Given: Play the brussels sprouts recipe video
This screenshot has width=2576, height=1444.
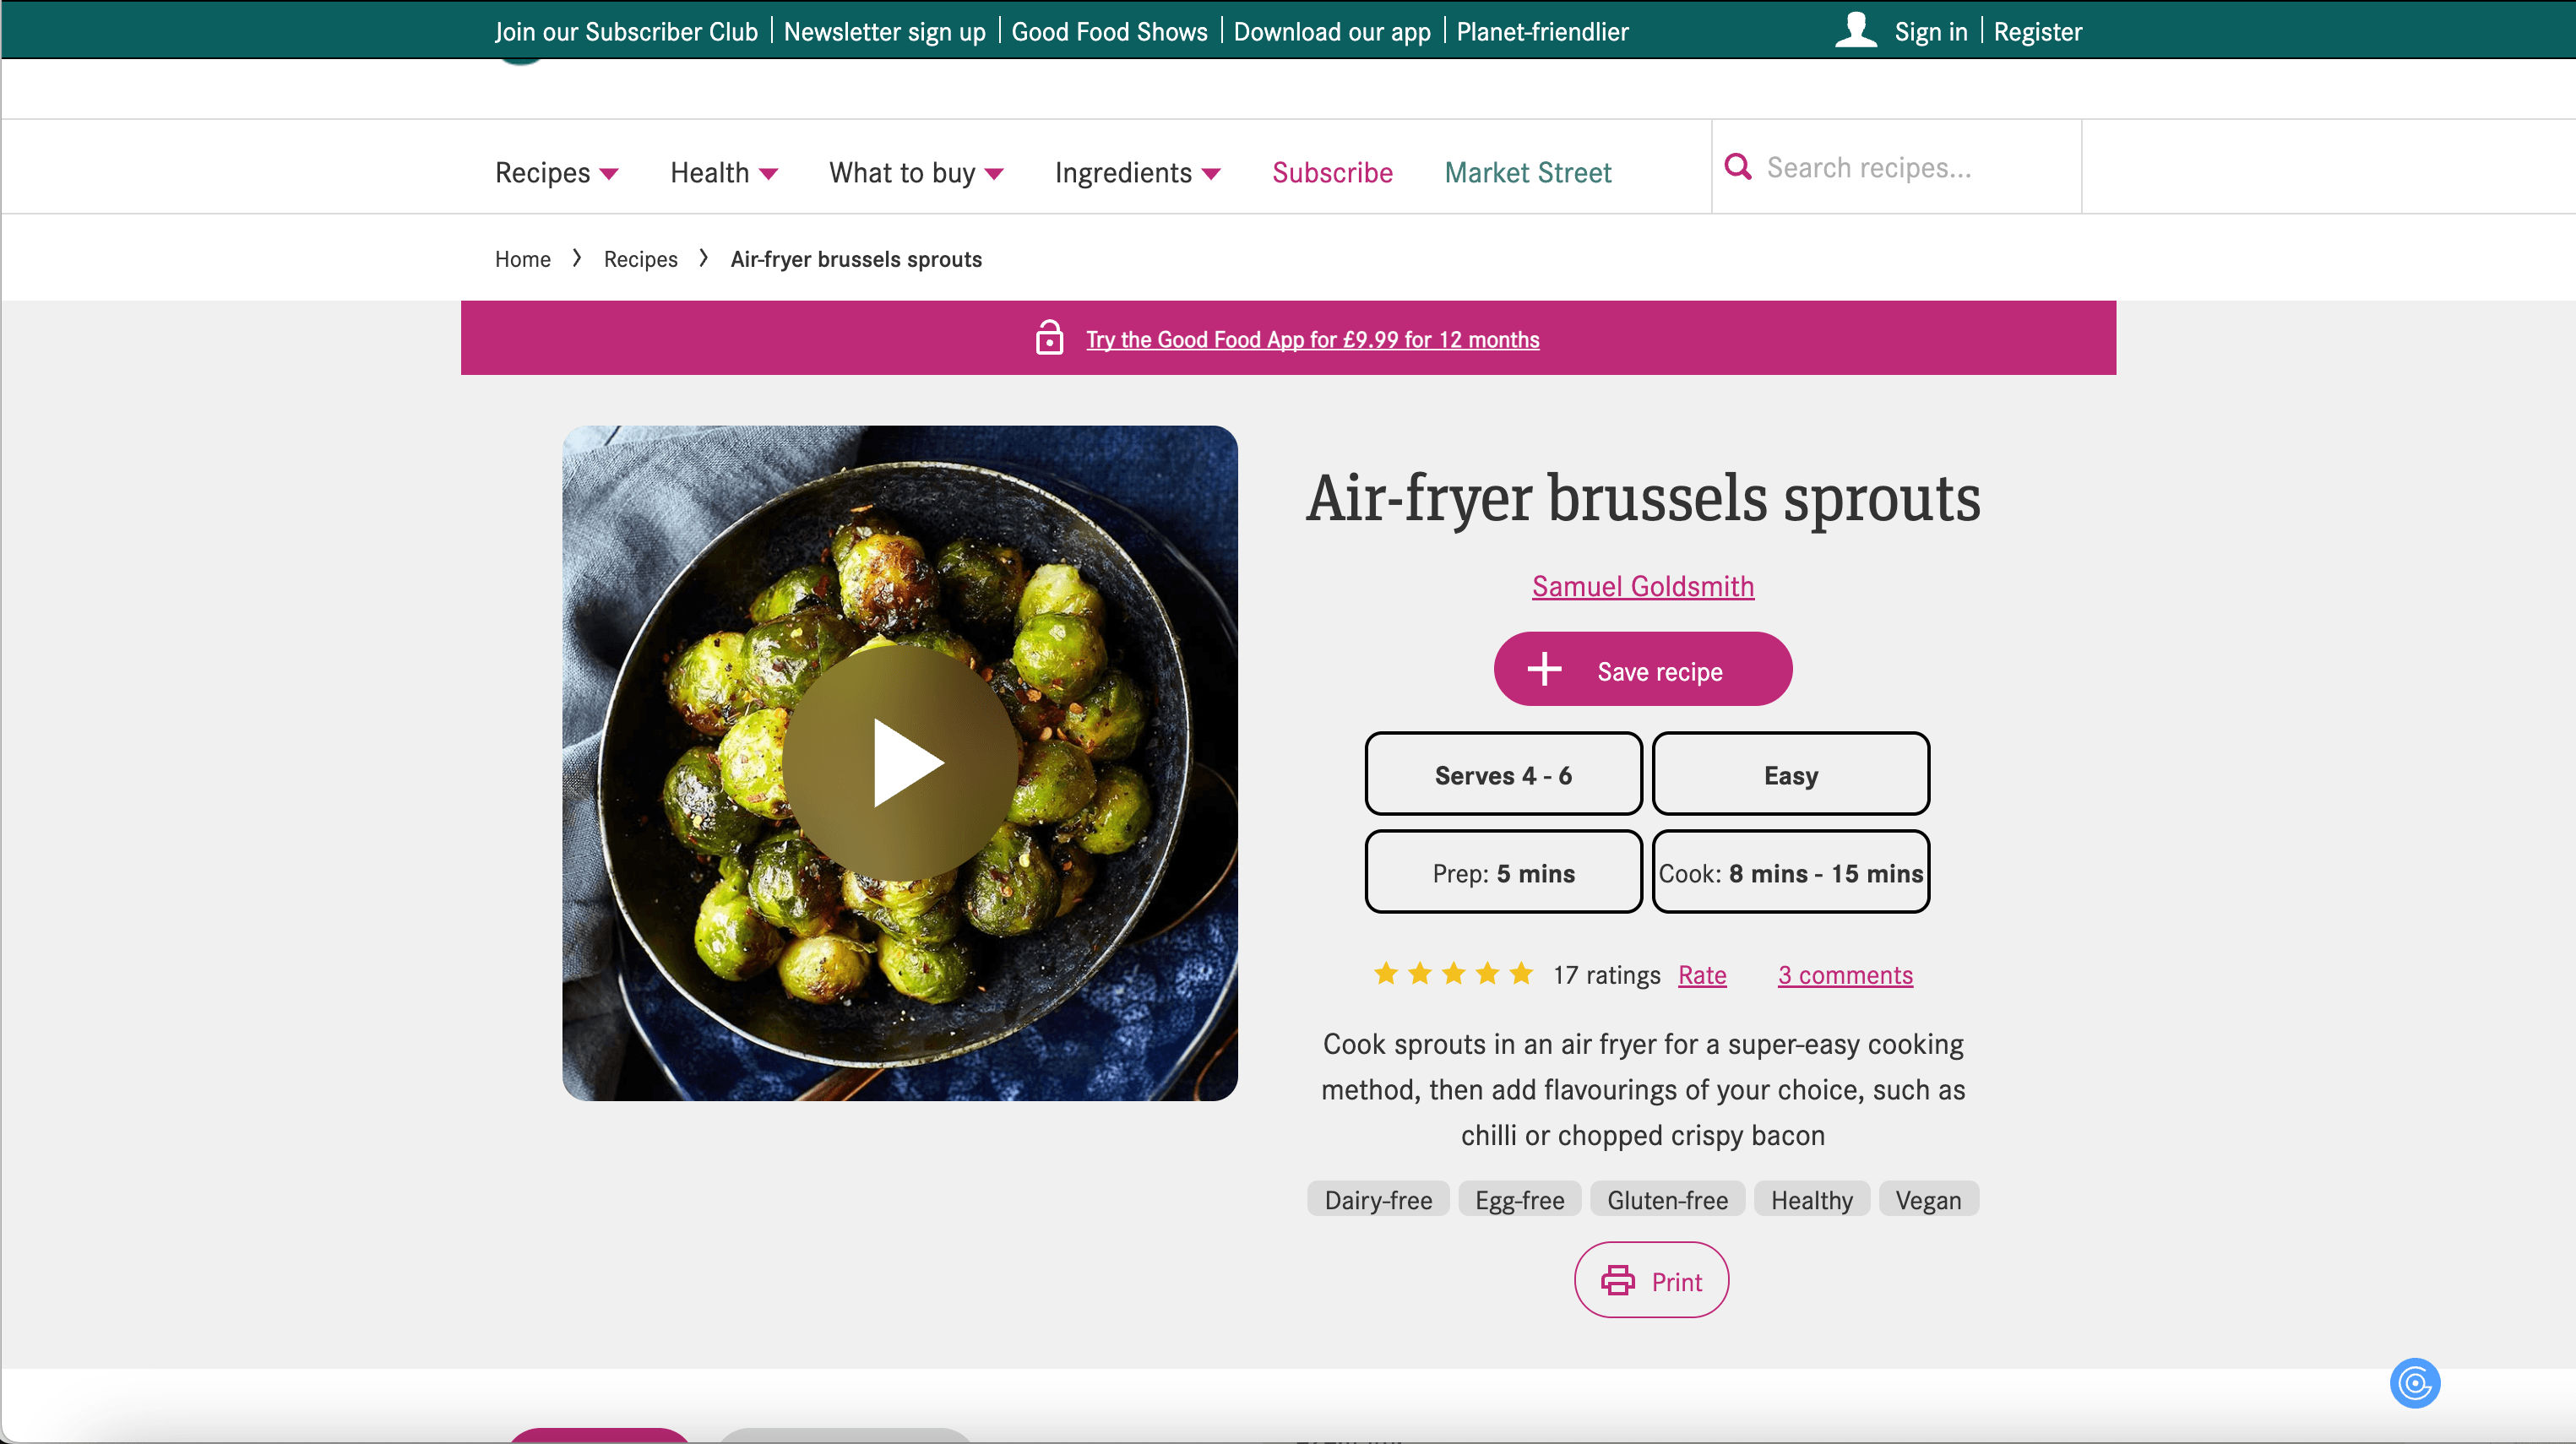Looking at the screenshot, I should 900,763.
